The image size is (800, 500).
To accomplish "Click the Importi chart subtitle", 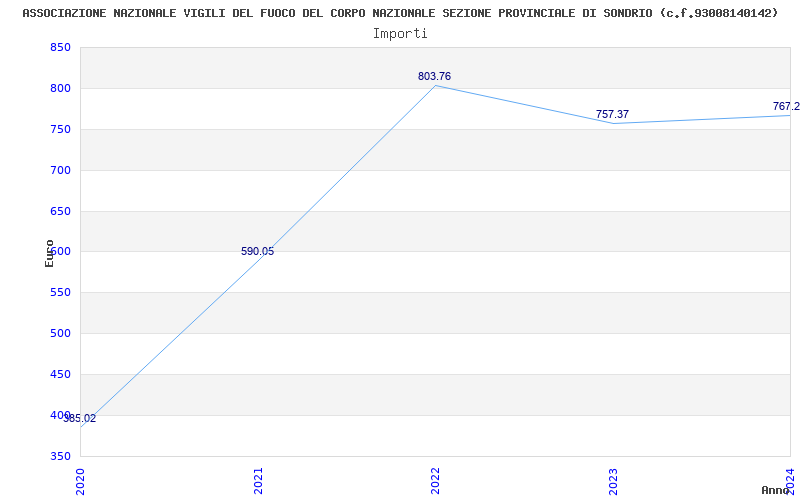I will pyautogui.click(x=400, y=34).
